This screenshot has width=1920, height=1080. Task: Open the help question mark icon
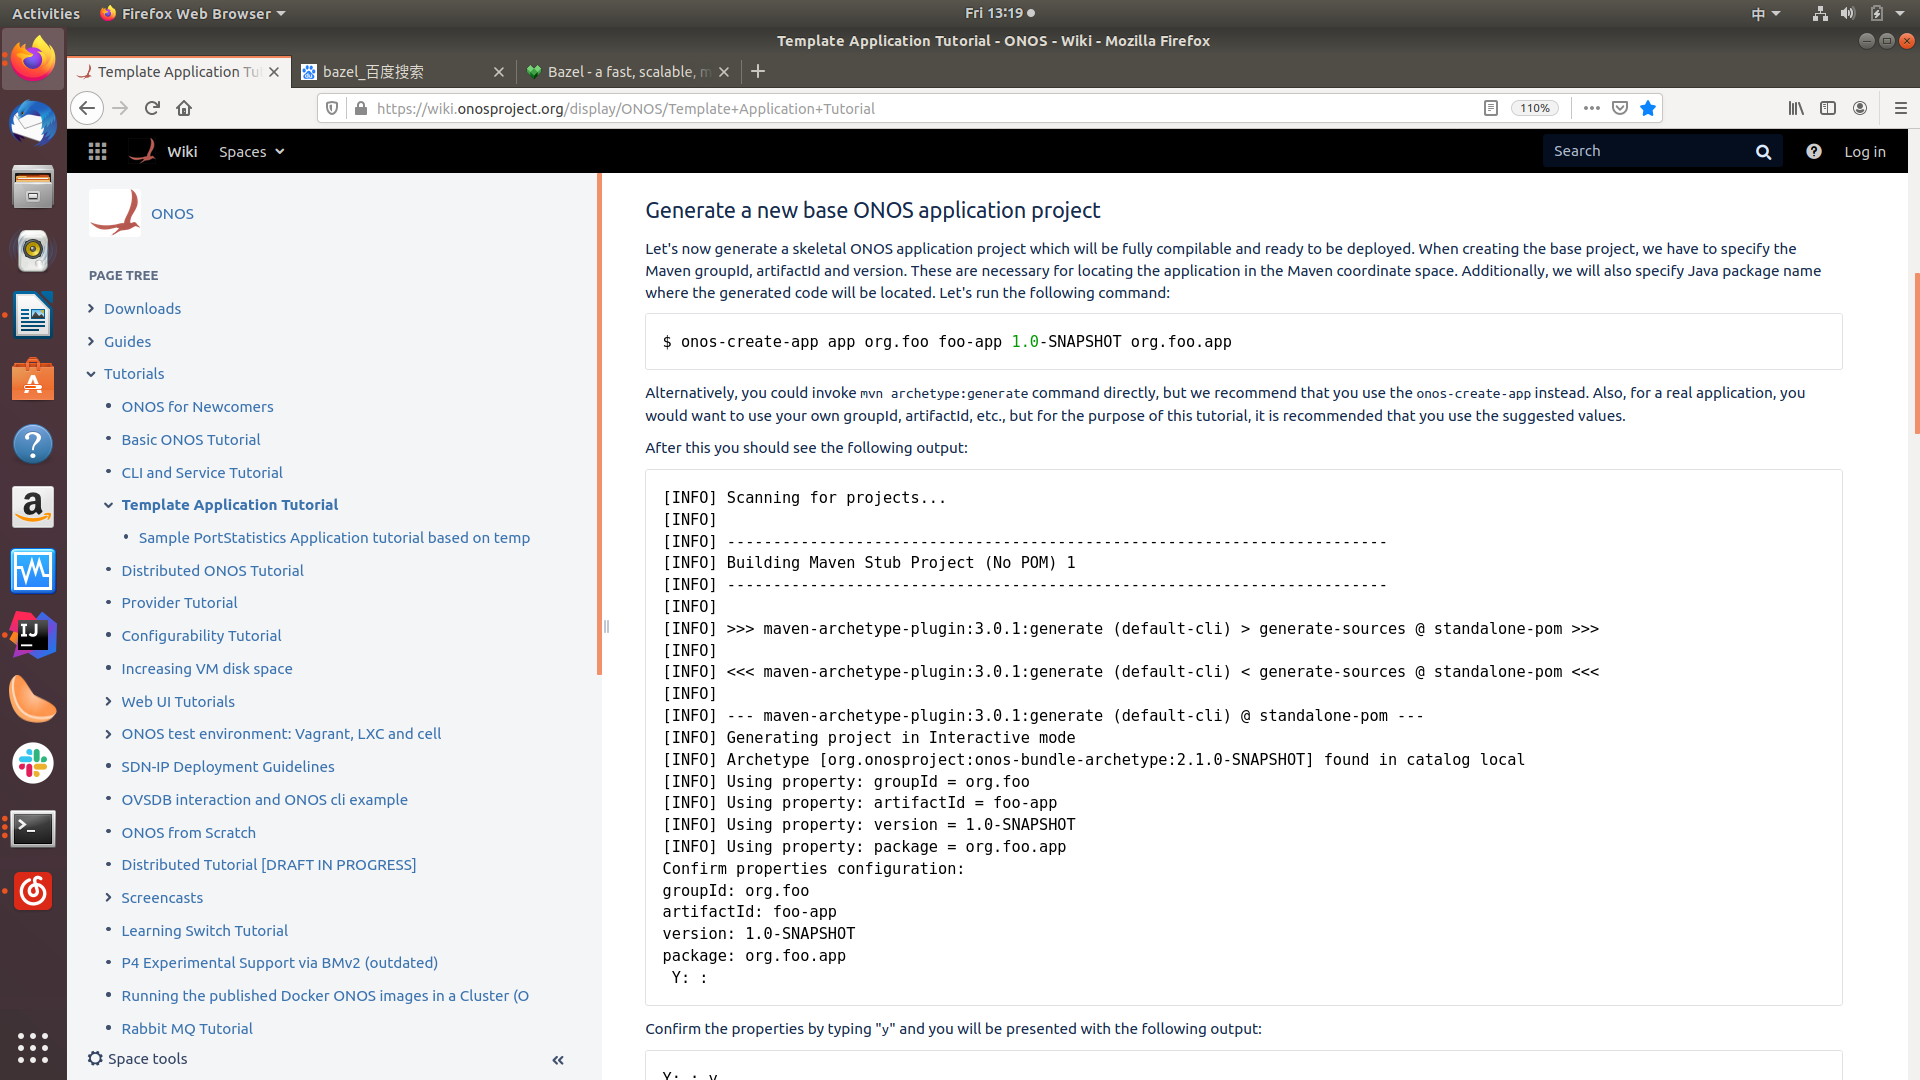pos(1813,151)
